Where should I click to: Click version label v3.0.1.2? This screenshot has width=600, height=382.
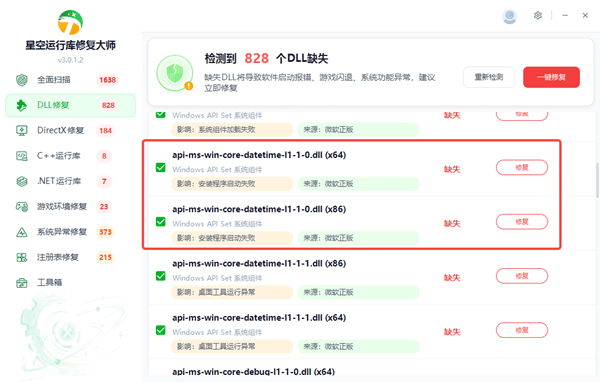70,60
